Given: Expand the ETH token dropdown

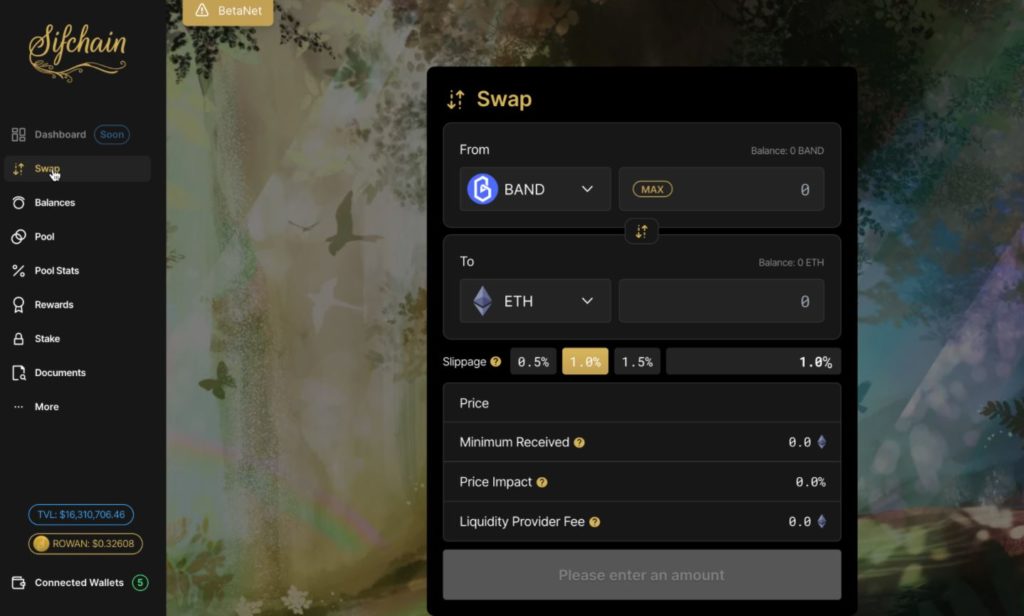Looking at the screenshot, I should 535,300.
